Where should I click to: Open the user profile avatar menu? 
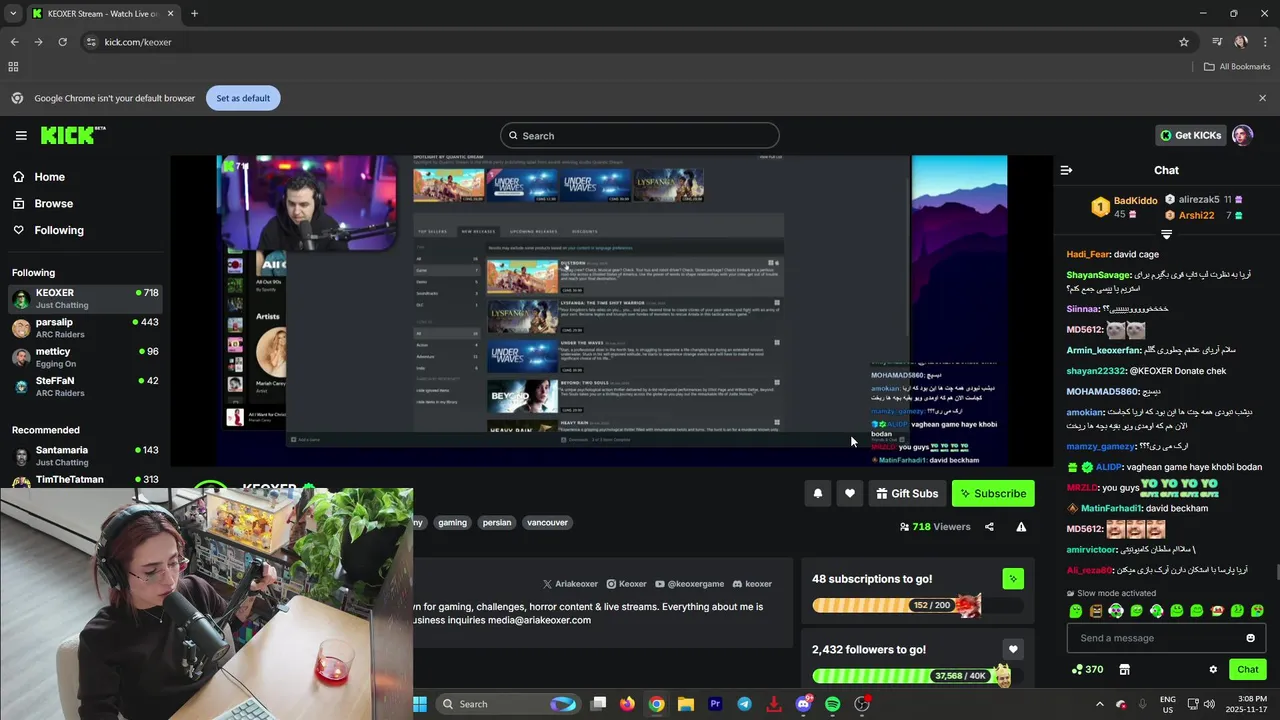(1242, 135)
